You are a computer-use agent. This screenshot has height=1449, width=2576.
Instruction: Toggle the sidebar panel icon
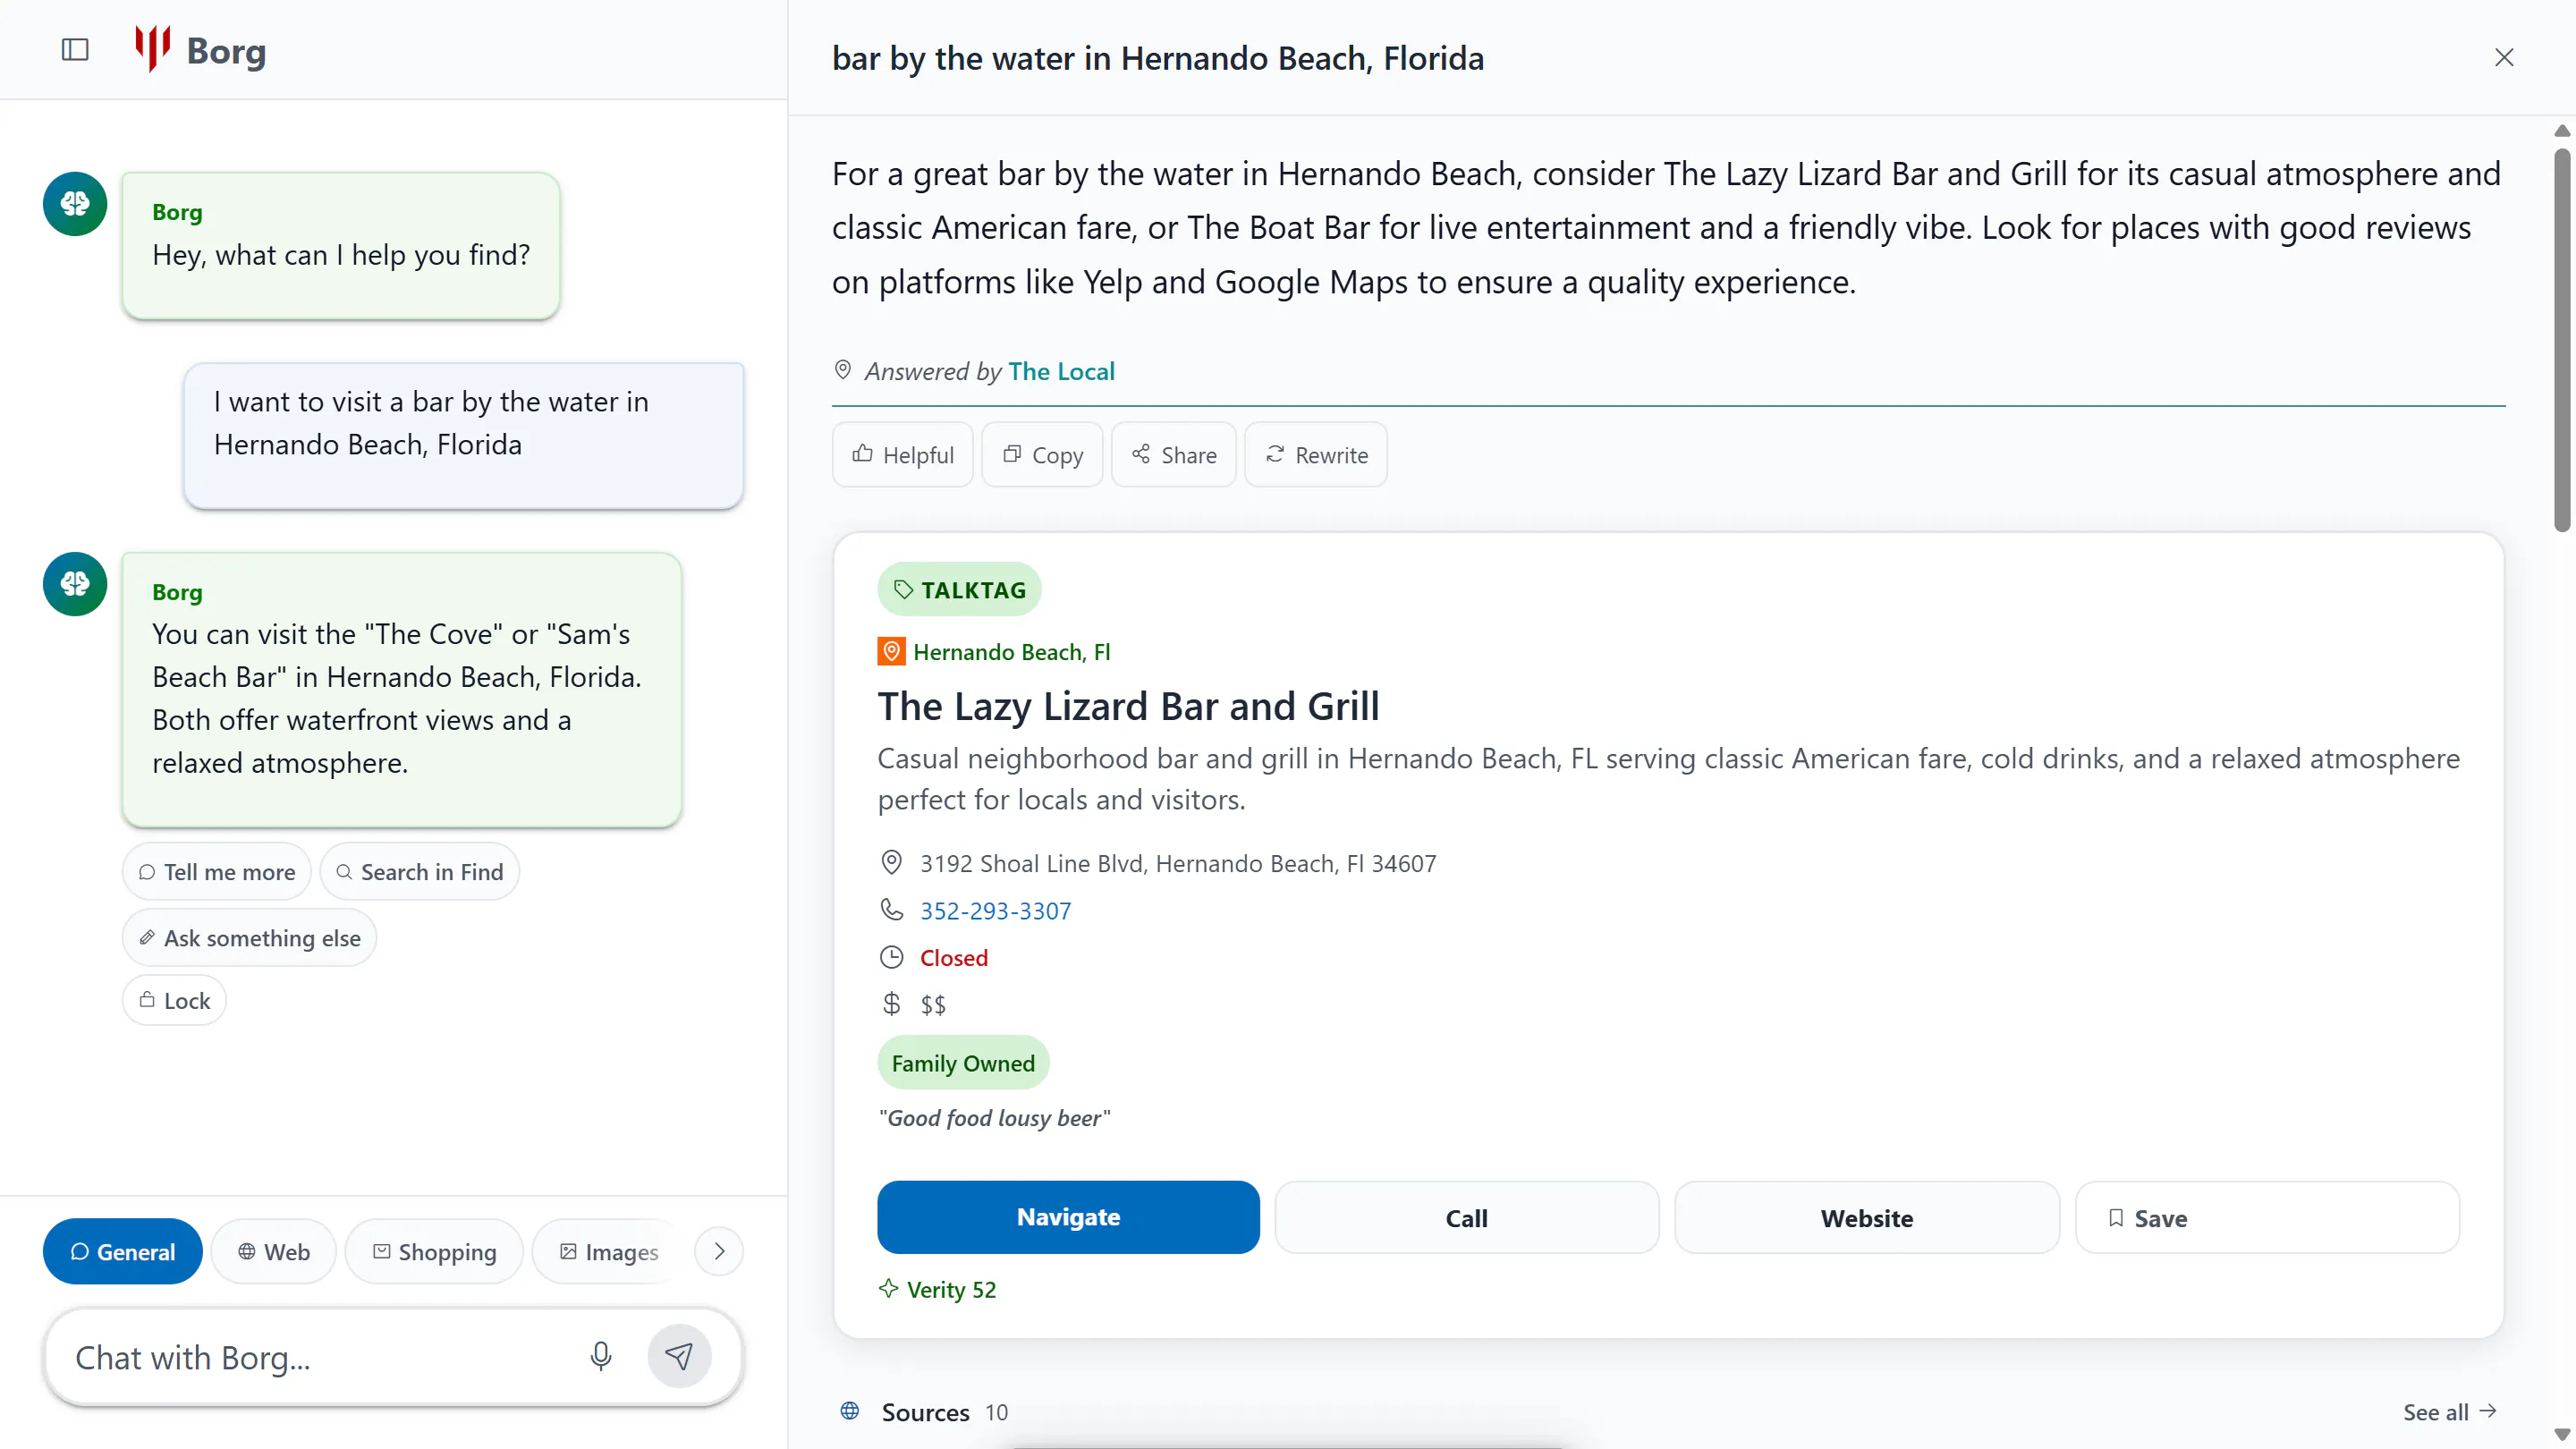coord(75,50)
